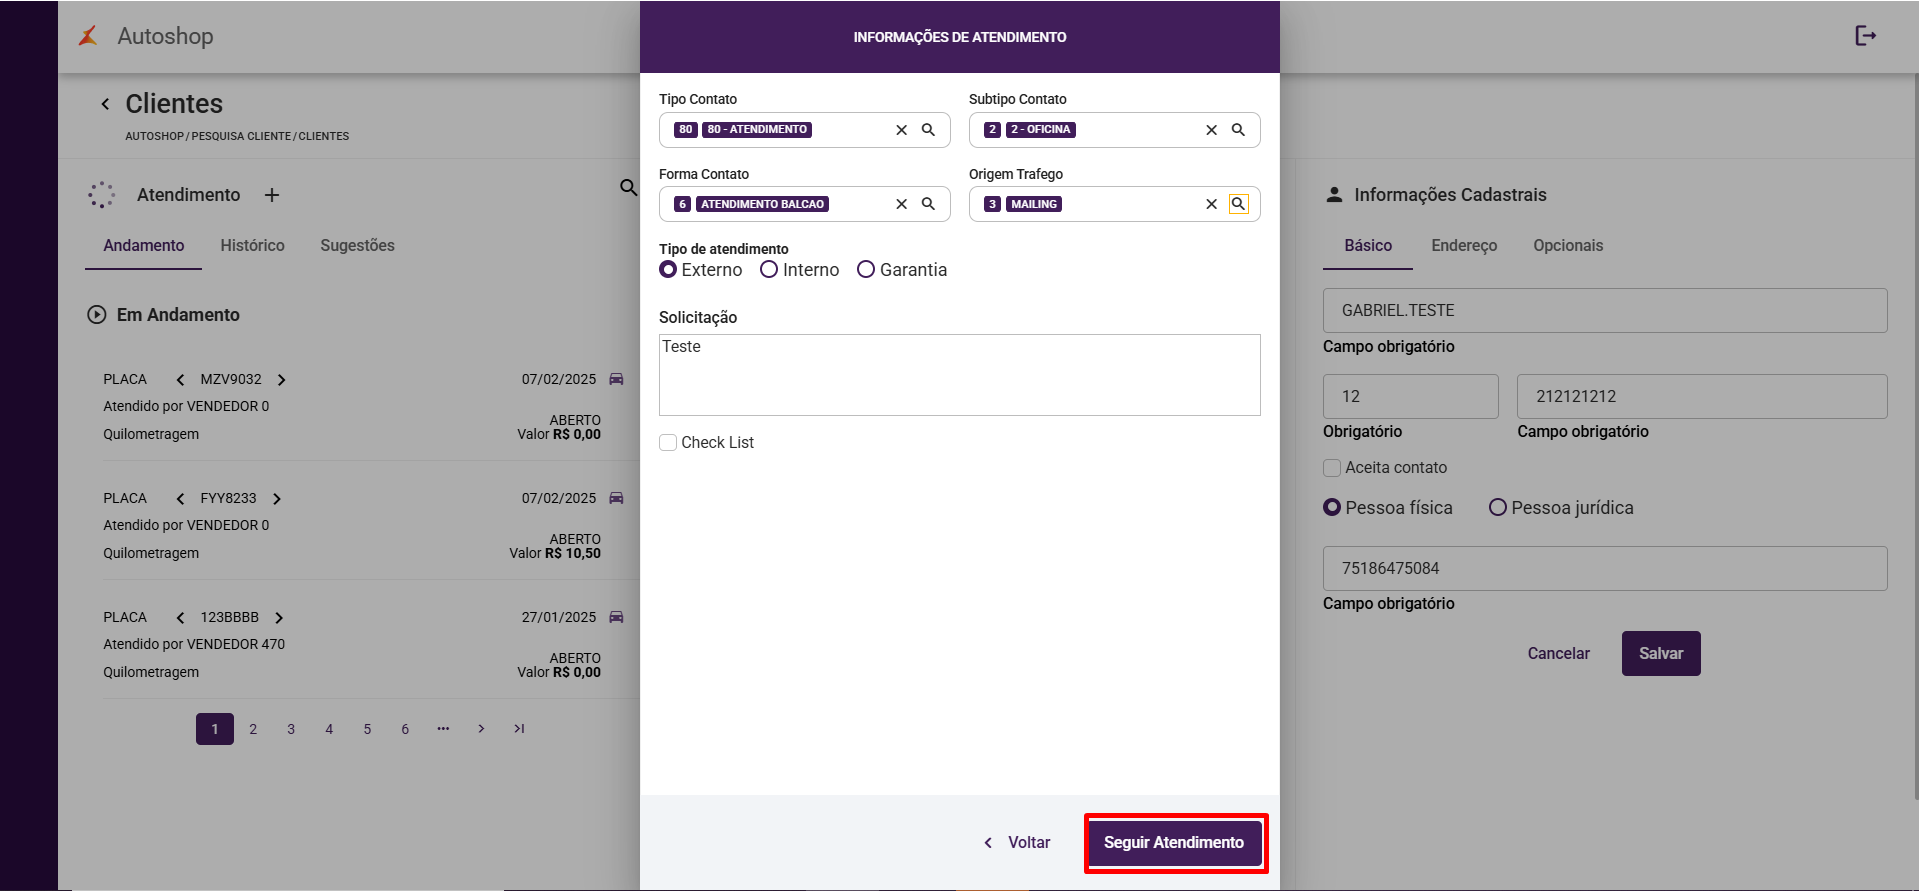Image resolution: width=1919 pixels, height=891 pixels.
Task: Search Subtipo Contato options
Action: click(x=1238, y=130)
